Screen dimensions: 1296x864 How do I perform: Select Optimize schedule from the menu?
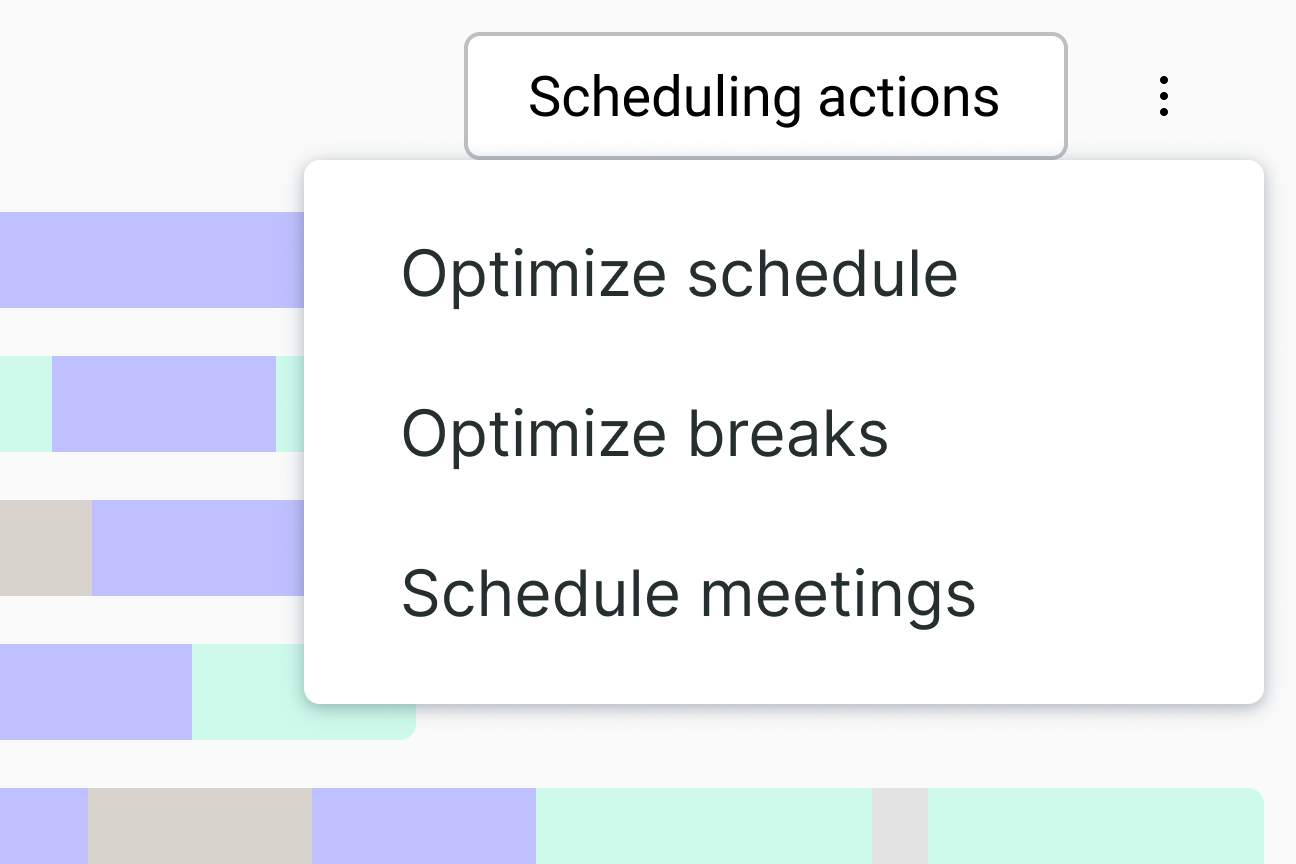point(680,273)
